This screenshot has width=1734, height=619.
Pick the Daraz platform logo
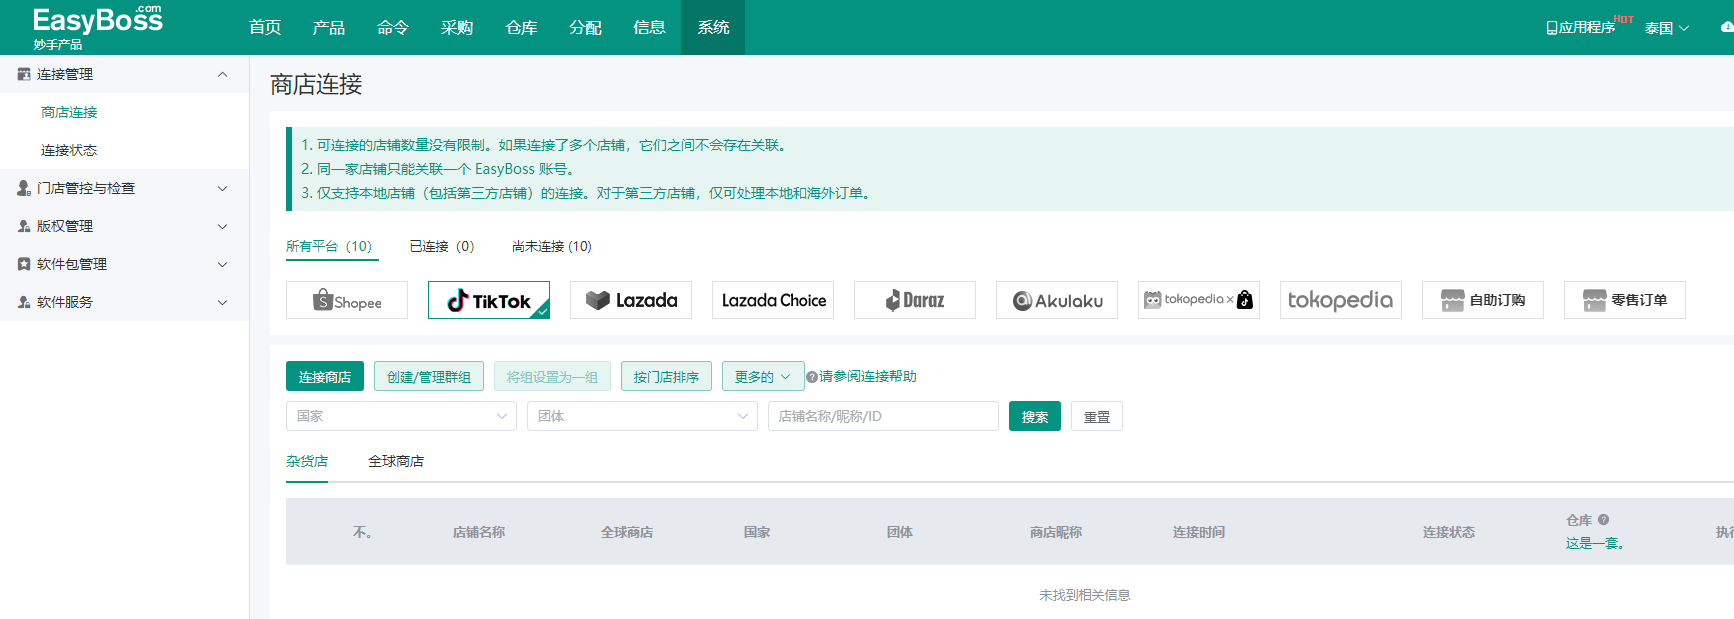point(914,301)
